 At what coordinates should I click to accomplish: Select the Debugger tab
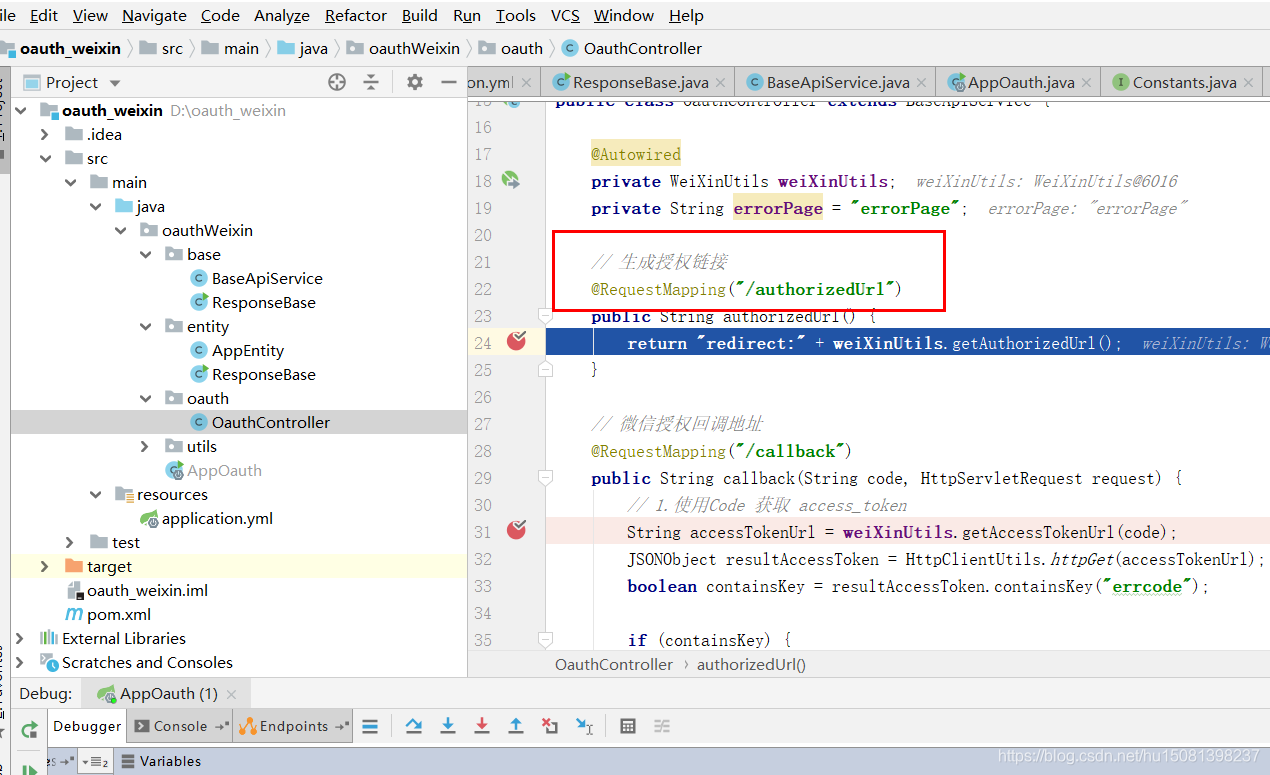tap(87, 726)
